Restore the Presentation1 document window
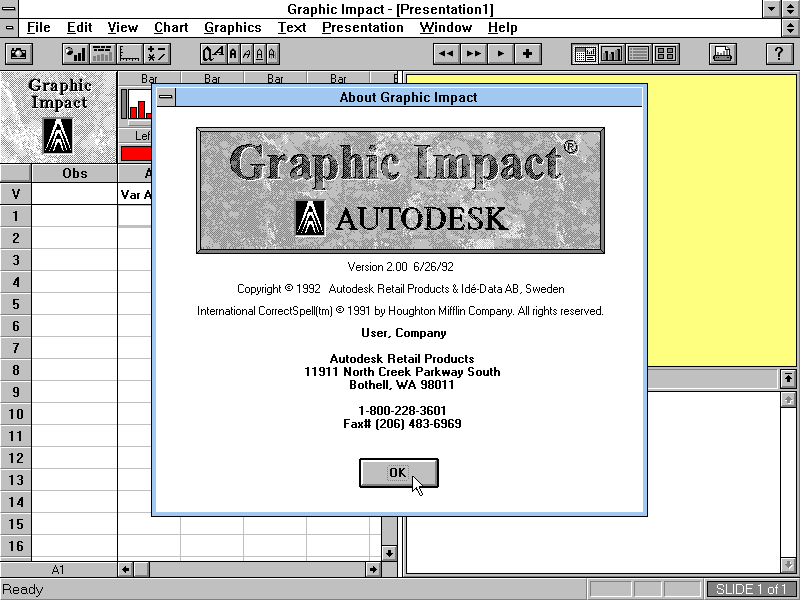Viewport: 800px width, 600px height. (790, 28)
